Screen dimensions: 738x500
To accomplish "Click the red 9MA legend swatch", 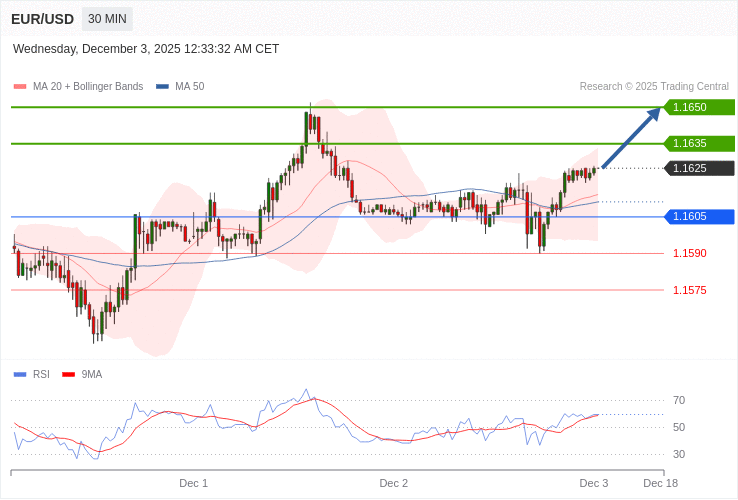I will [x=68, y=375].
